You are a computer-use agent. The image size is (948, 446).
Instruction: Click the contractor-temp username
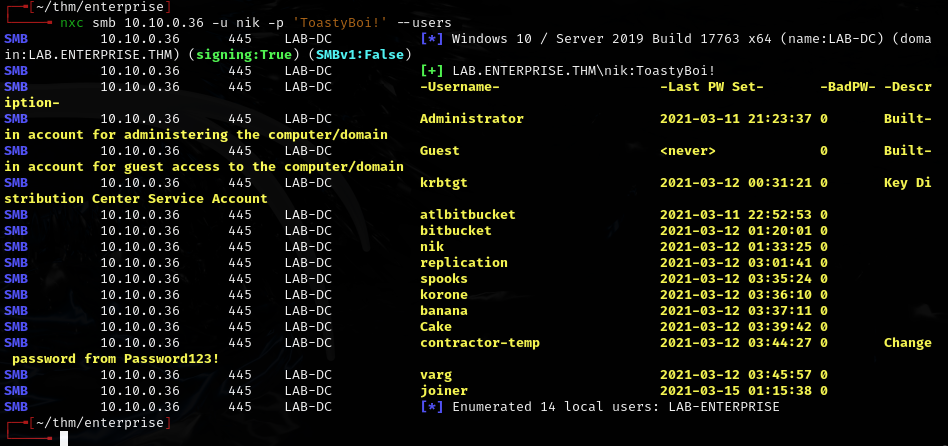pyautogui.click(x=480, y=342)
